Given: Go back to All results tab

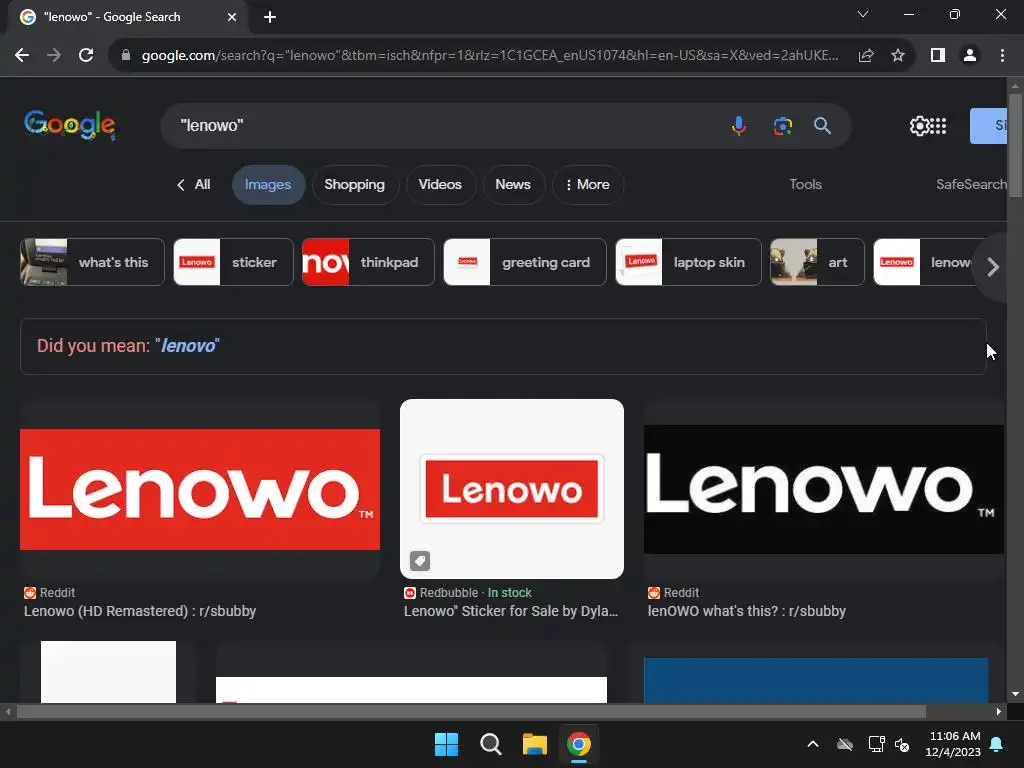Looking at the screenshot, I should pyautogui.click(x=194, y=185).
